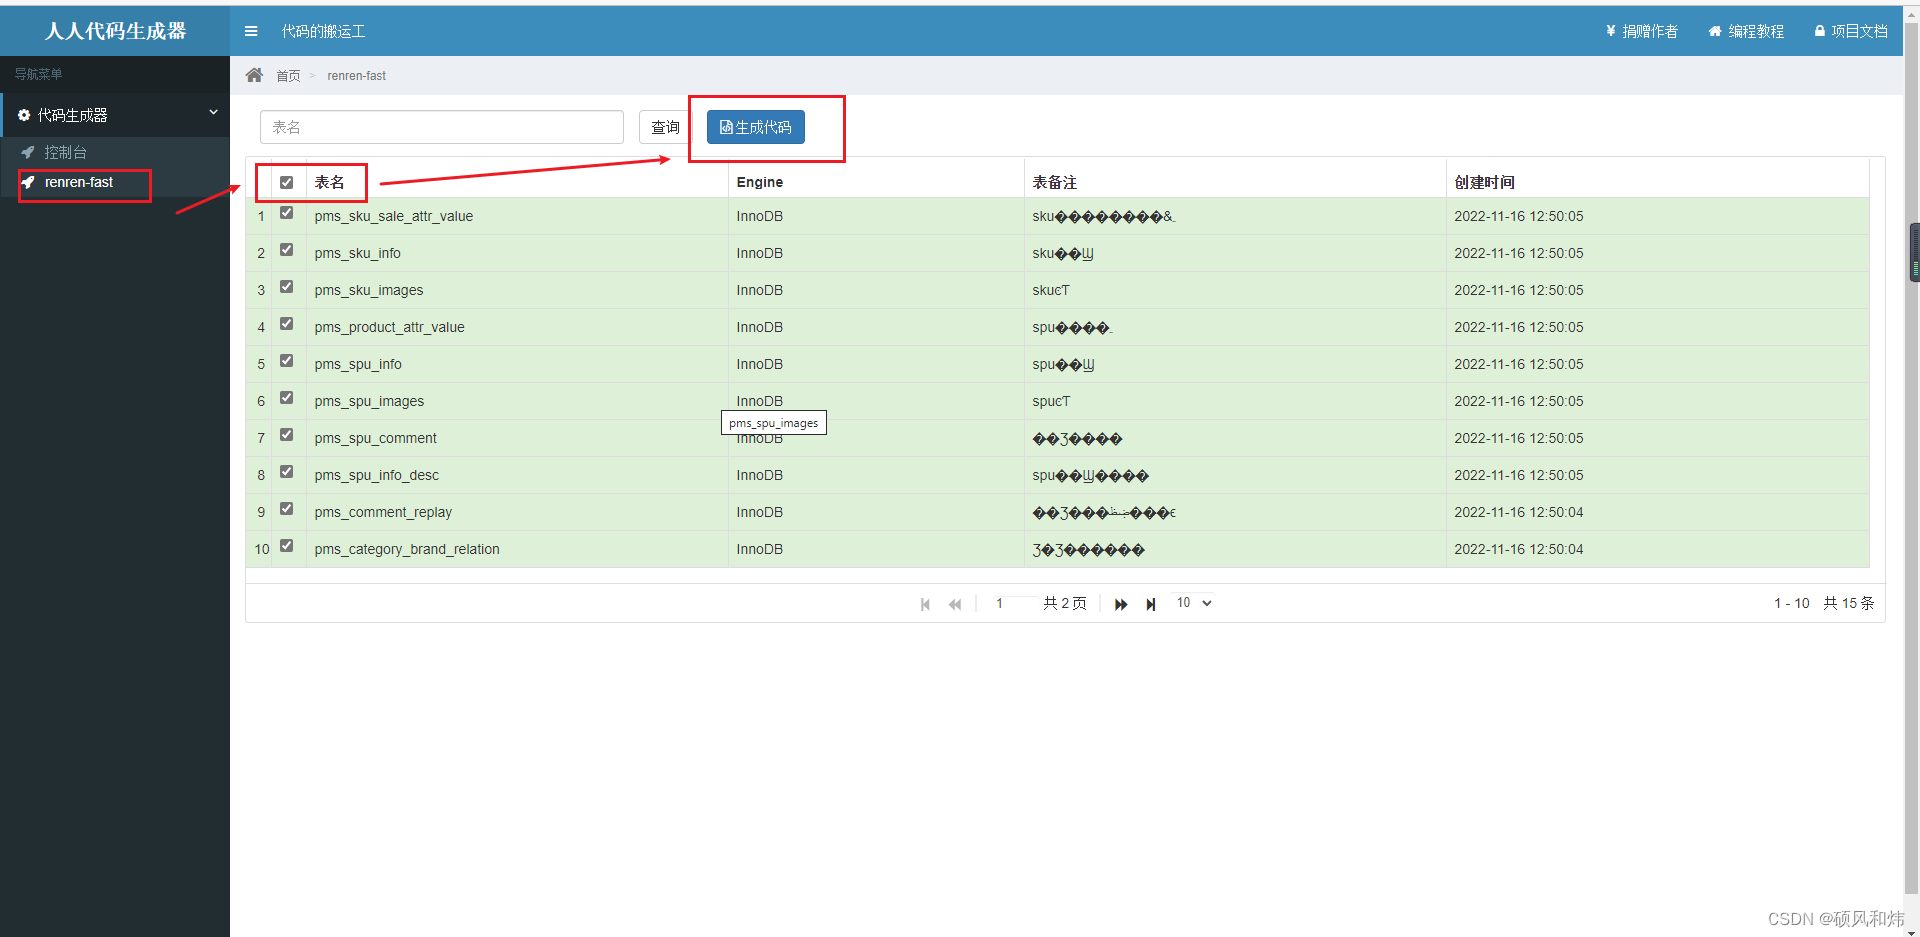Uncheck the pms_comment_replay row checkbox
Image resolution: width=1920 pixels, height=937 pixels.
pos(287,509)
